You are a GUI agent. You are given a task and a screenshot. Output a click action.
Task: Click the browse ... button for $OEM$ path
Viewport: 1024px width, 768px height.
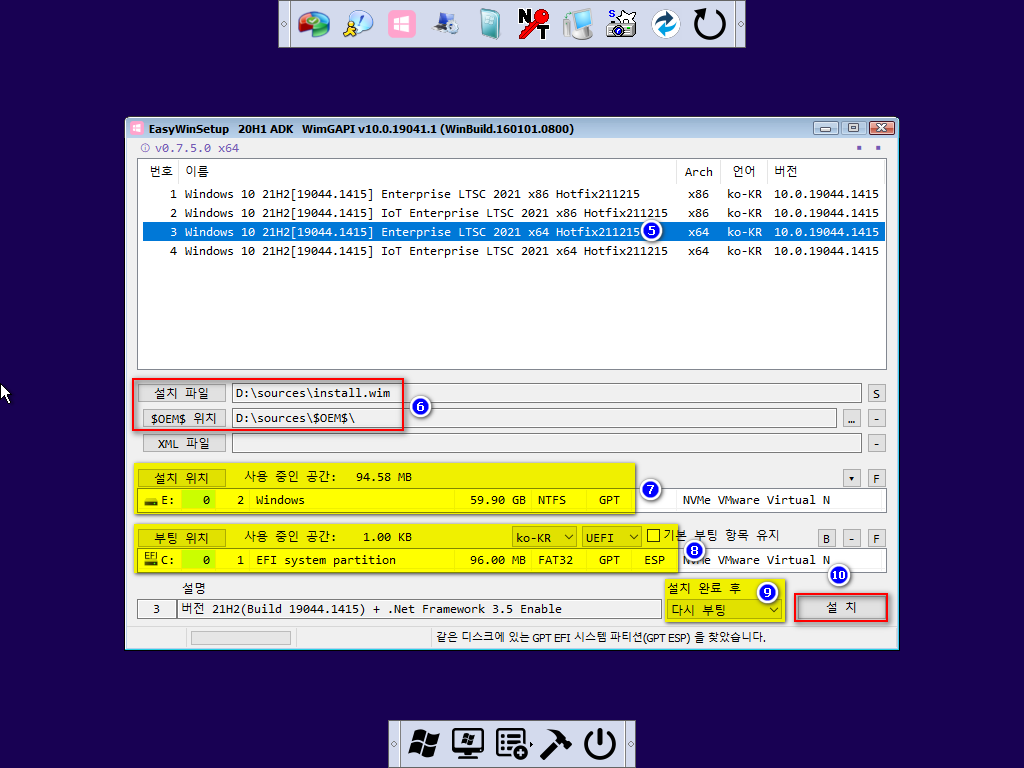coord(852,419)
